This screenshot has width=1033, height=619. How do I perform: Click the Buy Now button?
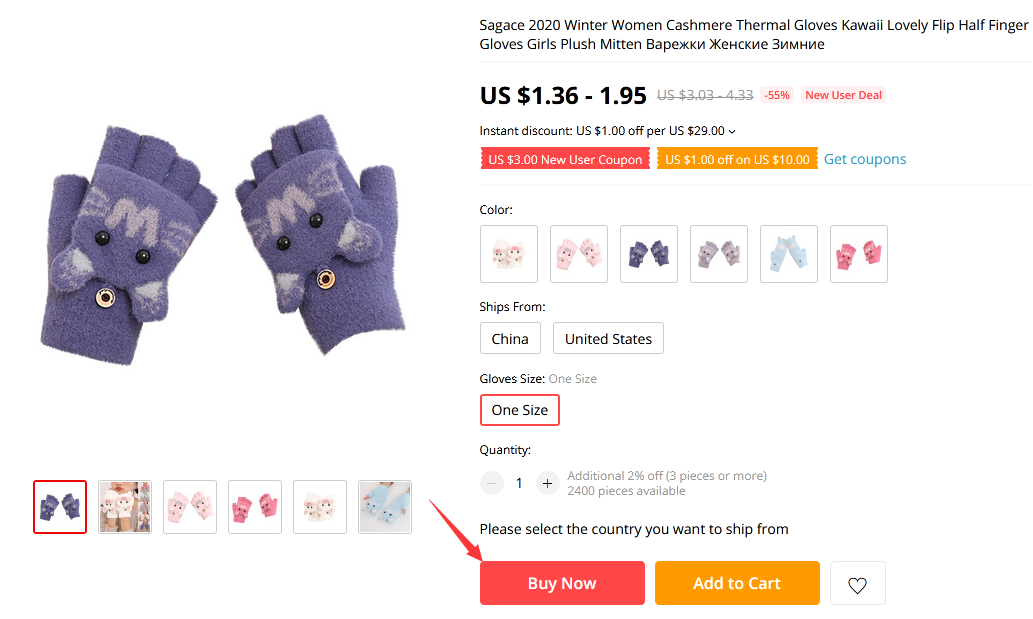tap(562, 583)
